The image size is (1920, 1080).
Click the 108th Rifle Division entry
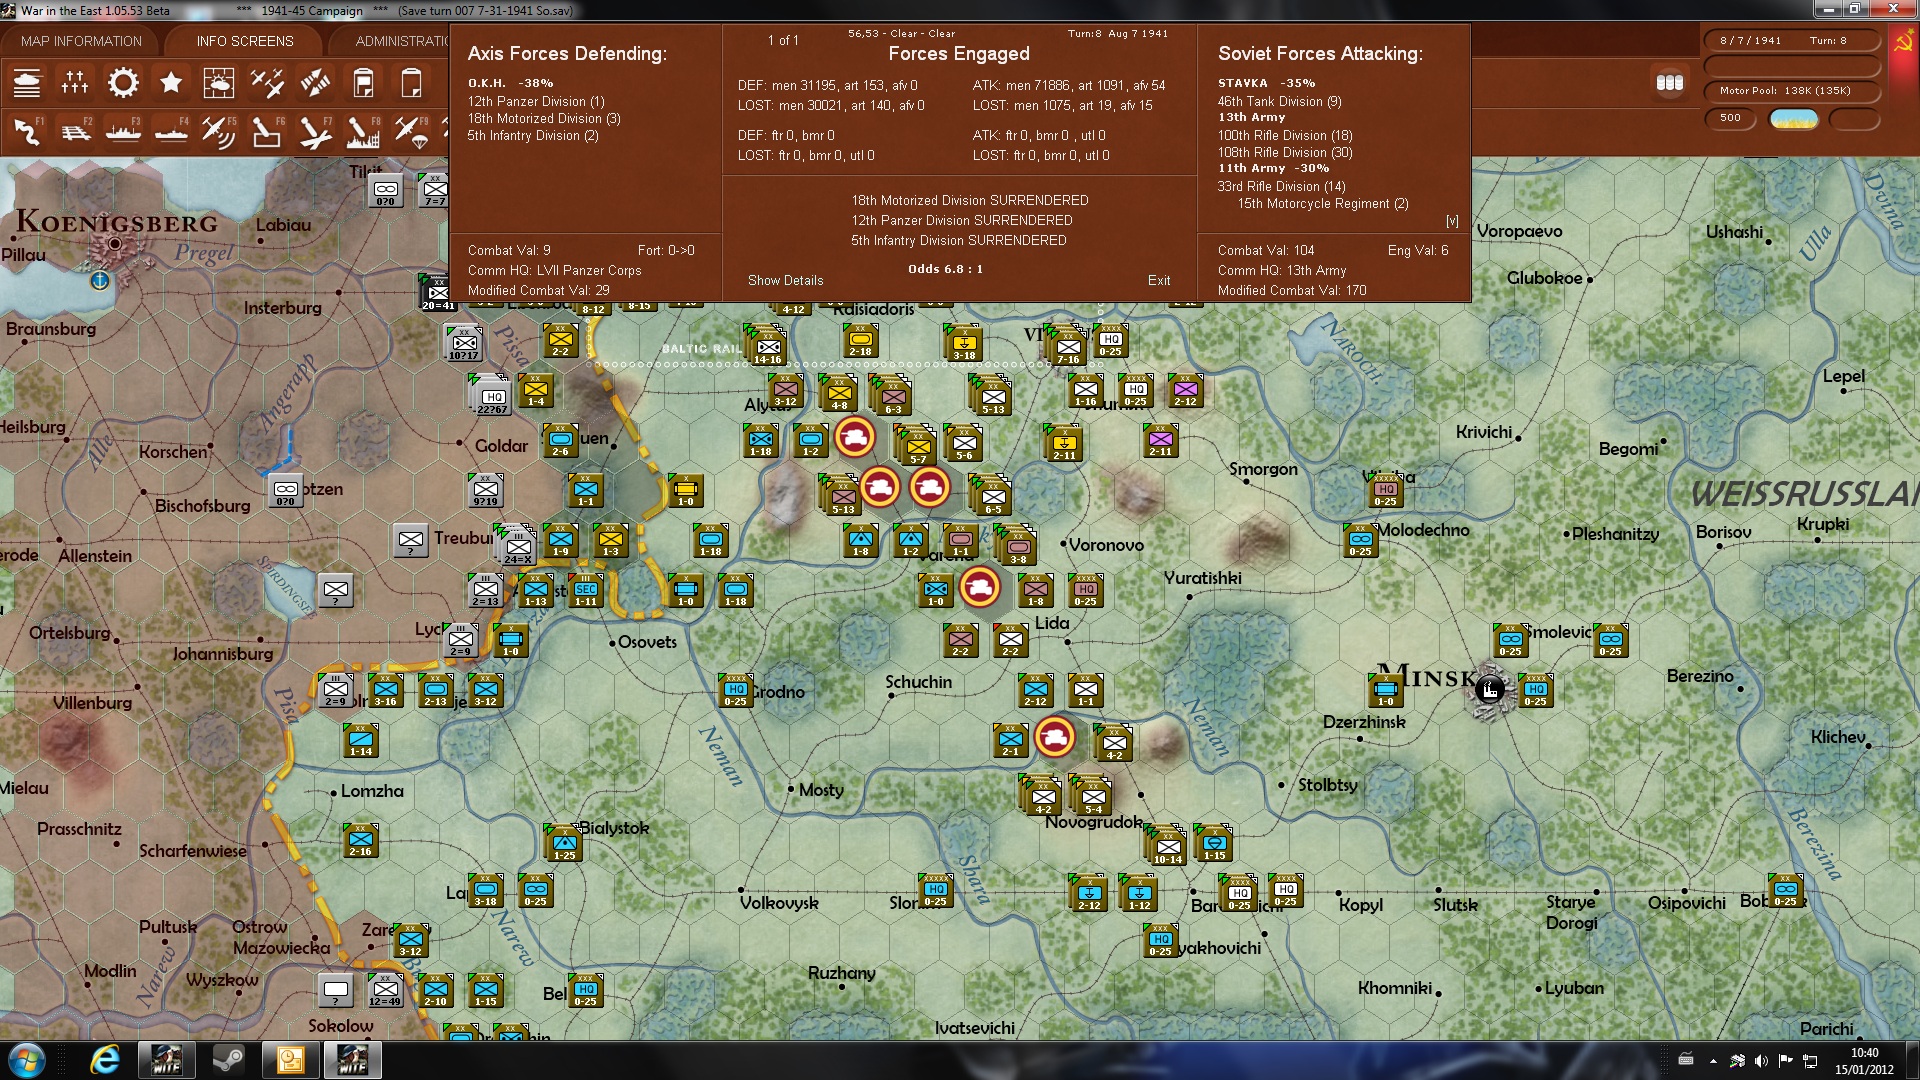(1285, 153)
